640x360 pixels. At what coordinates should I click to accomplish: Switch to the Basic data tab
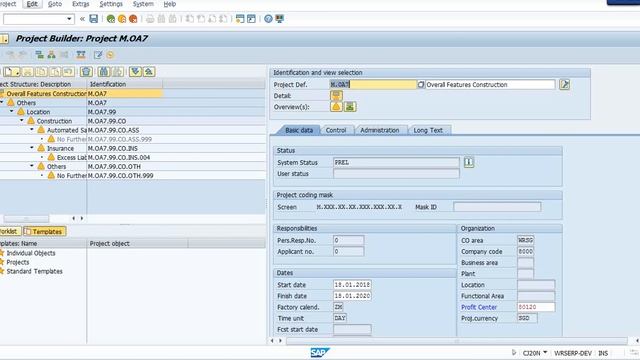coord(299,130)
